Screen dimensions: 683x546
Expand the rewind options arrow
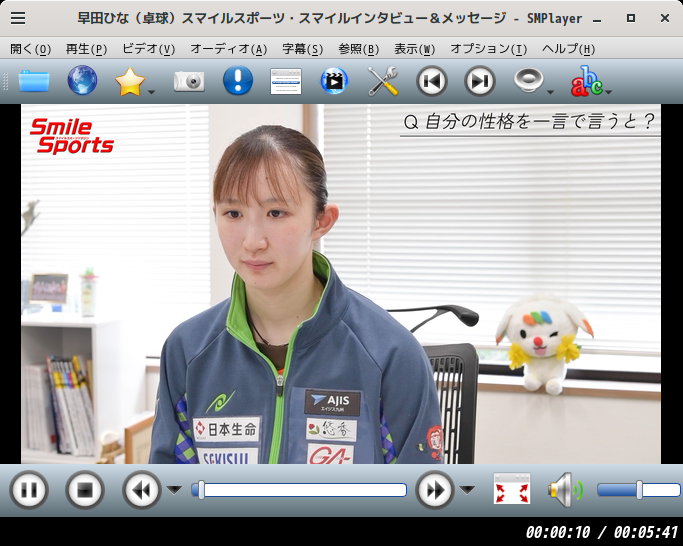point(174,490)
